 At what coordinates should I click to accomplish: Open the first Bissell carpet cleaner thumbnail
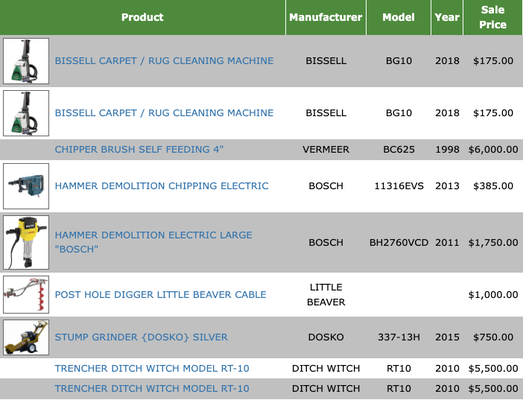pos(26,61)
